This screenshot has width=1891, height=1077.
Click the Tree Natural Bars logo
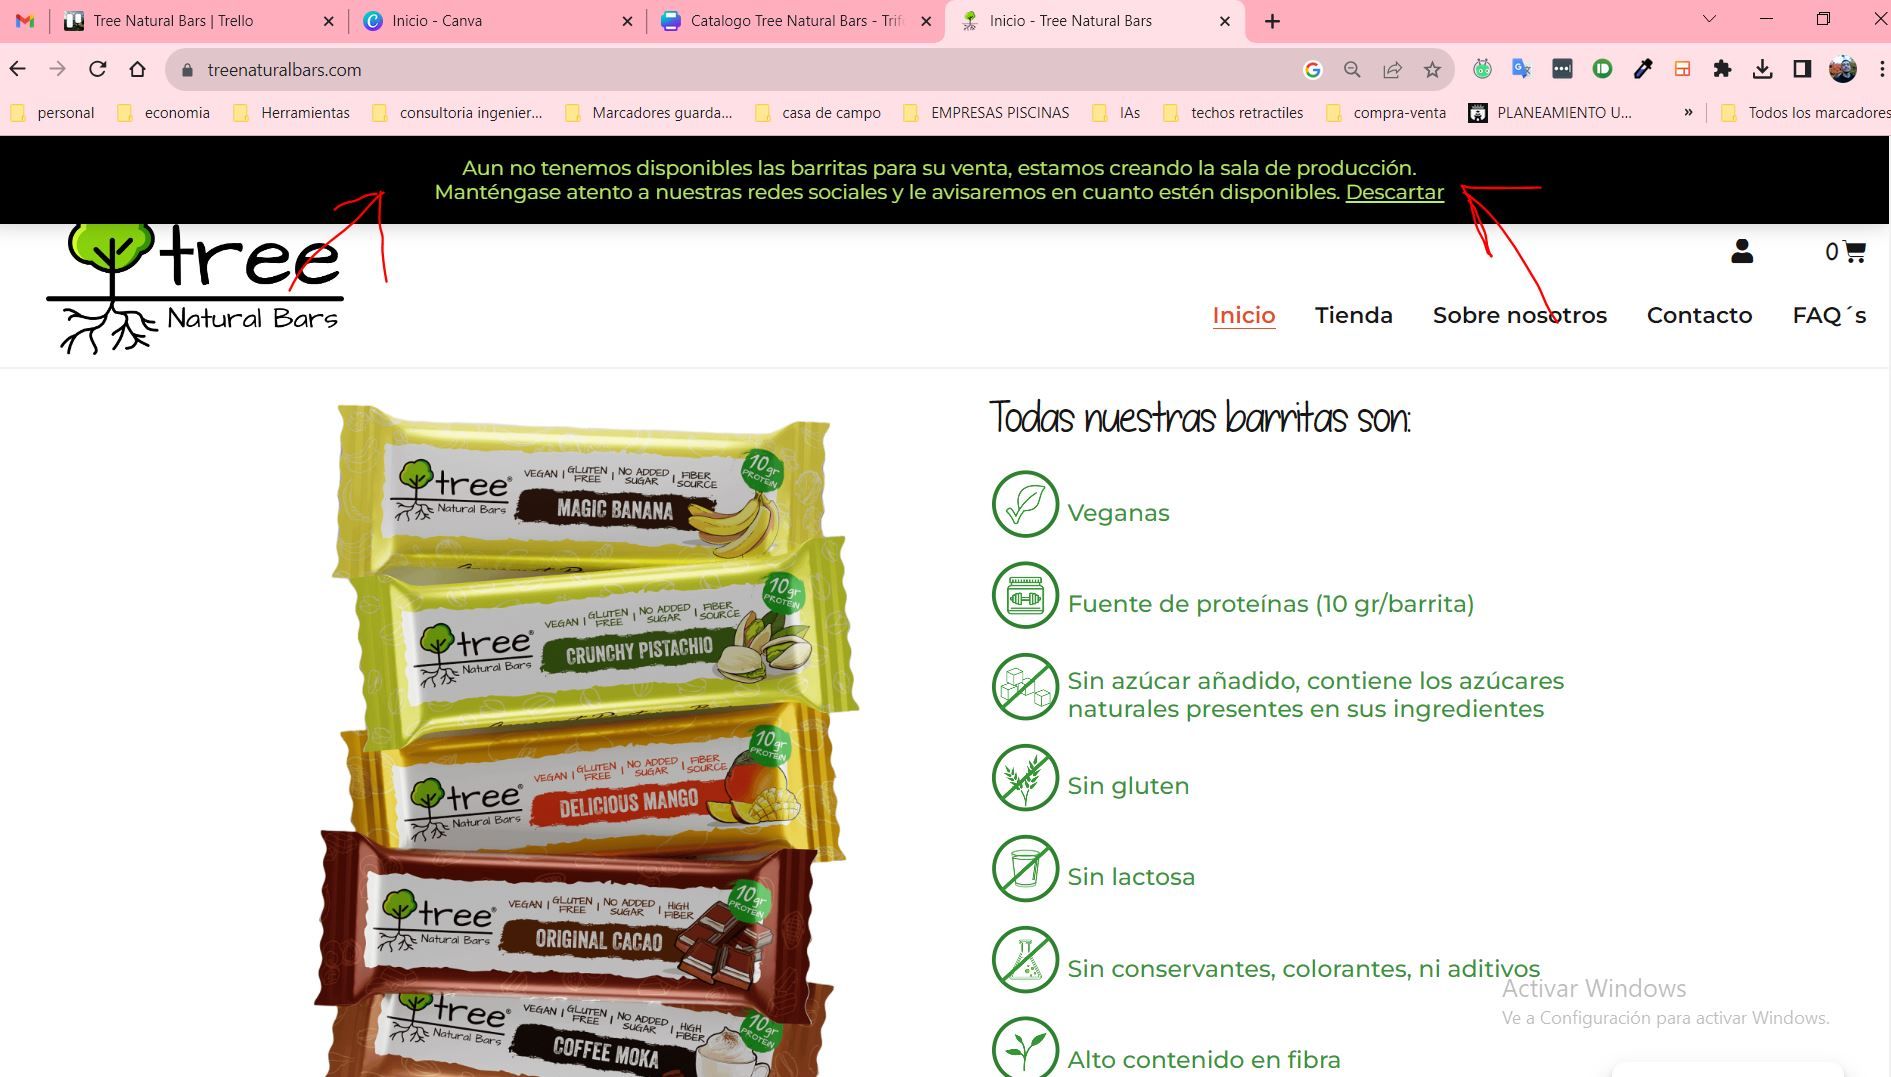(195, 288)
